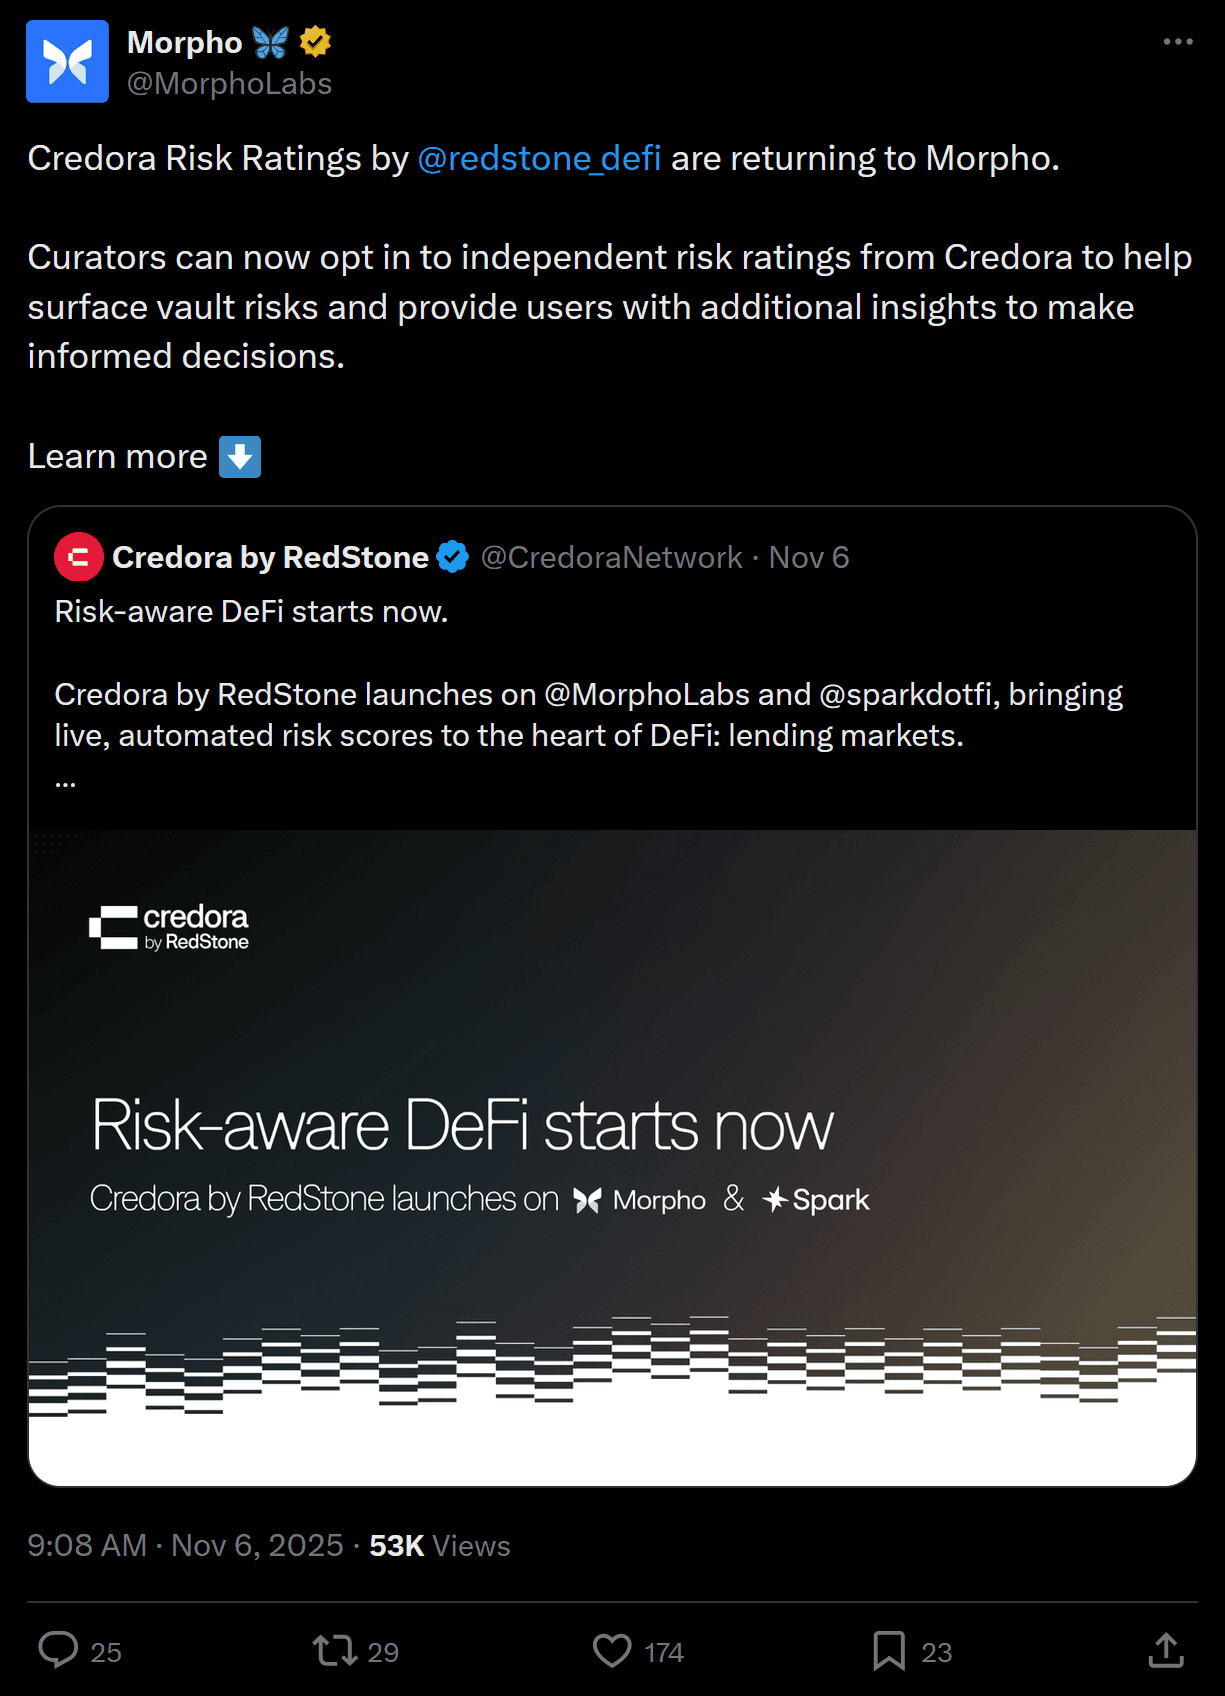Bookmark this tweet
The height and width of the screenshot is (1696, 1225).
[888, 1650]
